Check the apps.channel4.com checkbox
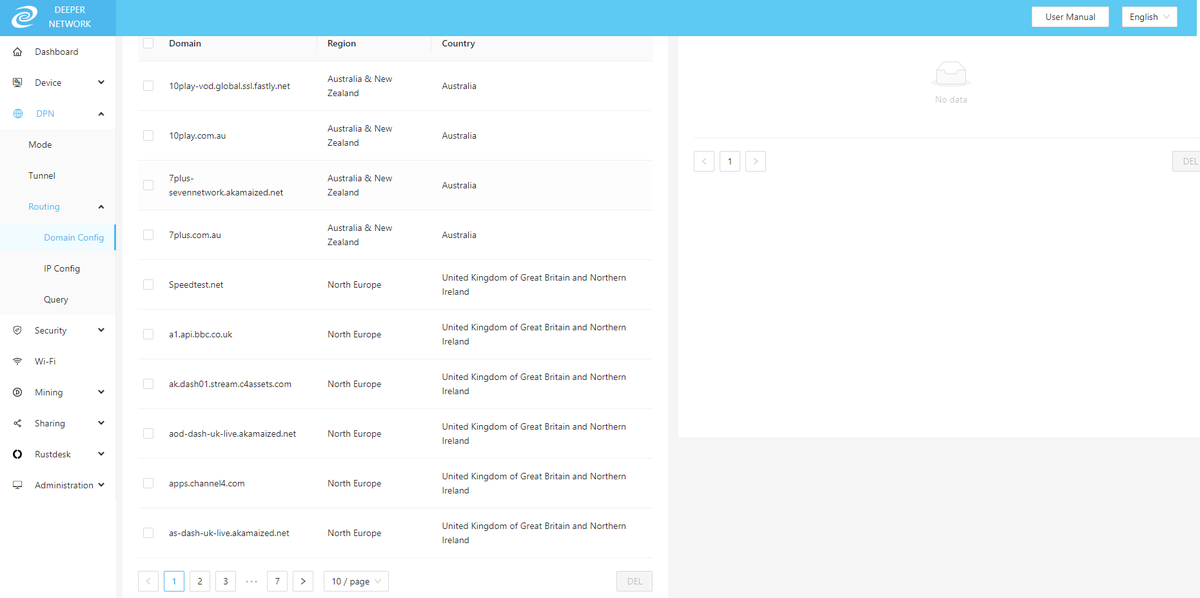Viewport: 1200px width, 598px height. [x=148, y=483]
